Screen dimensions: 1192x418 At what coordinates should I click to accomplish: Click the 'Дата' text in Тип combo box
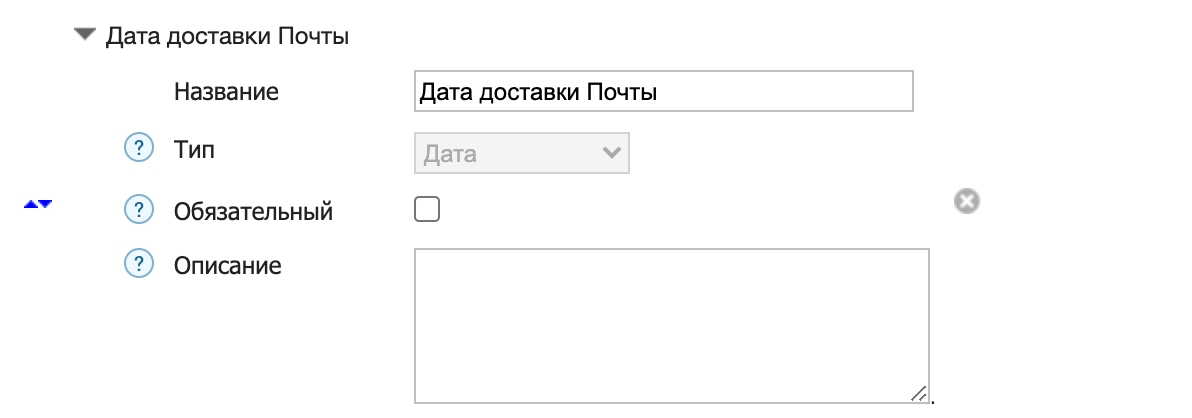coord(451,154)
